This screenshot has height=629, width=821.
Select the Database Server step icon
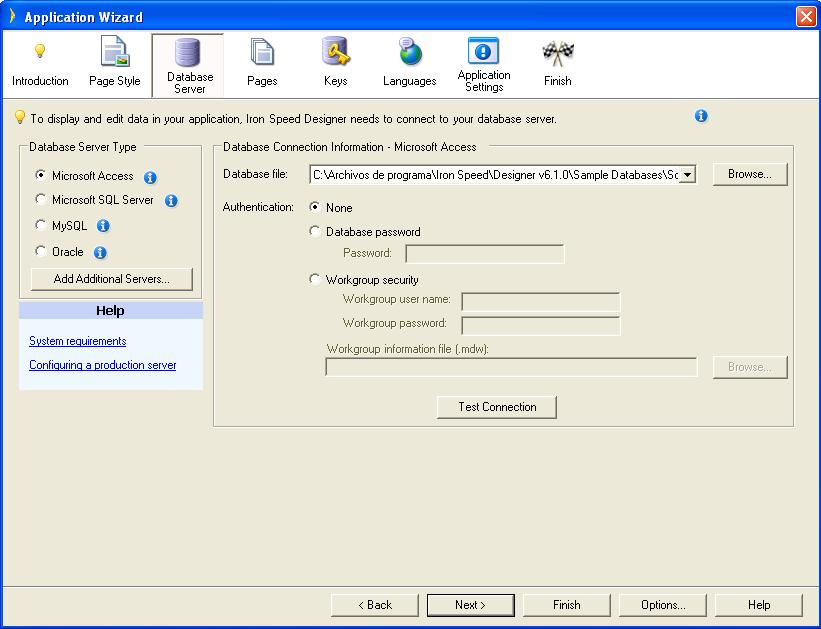(x=187, y=52)
